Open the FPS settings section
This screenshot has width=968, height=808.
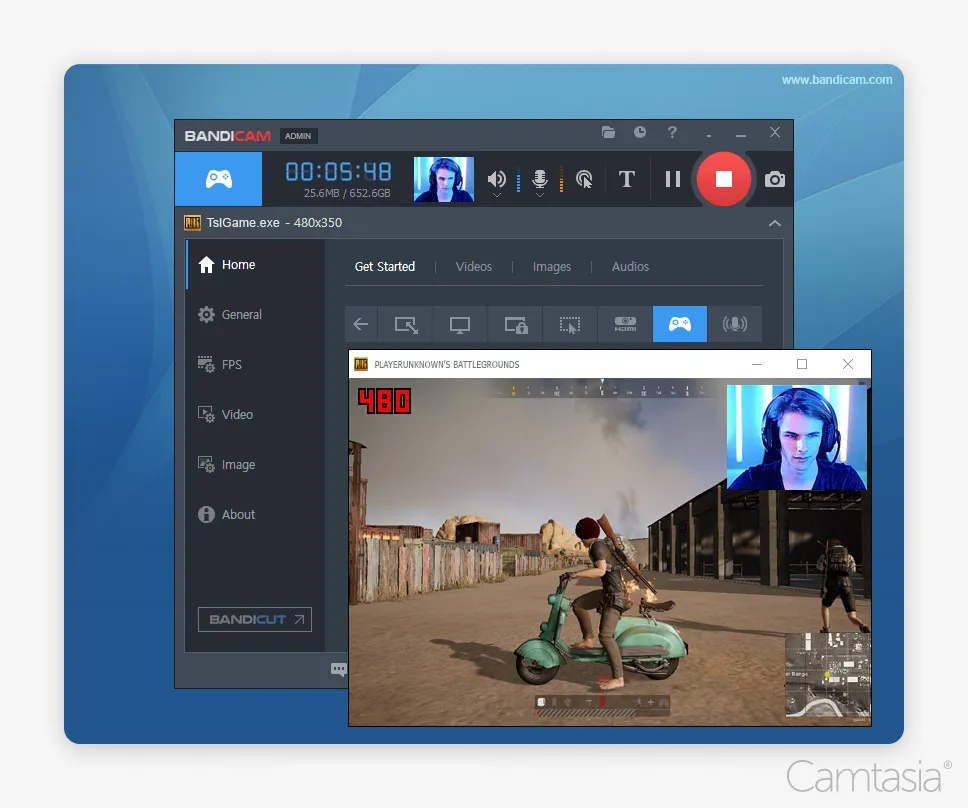pyautogui.click(x=255, y=365)
